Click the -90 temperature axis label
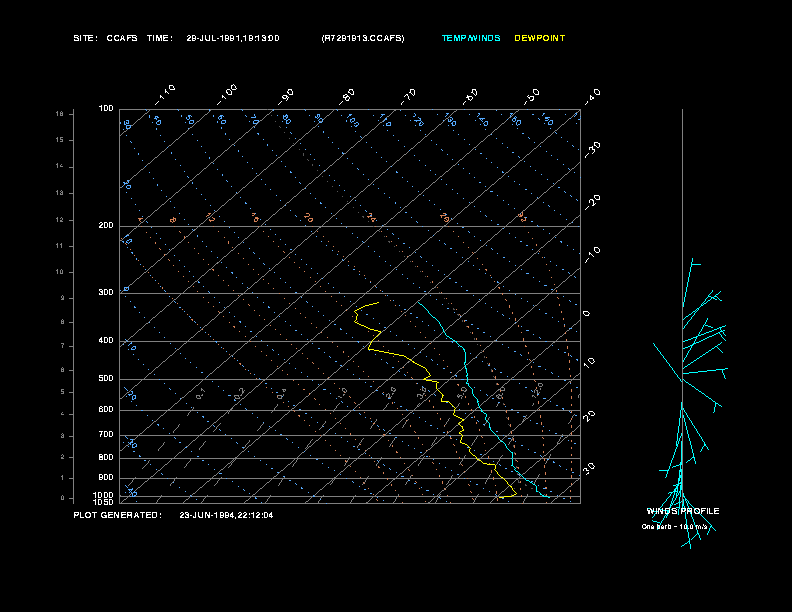 pyautogui.click(x=286, y=97)
